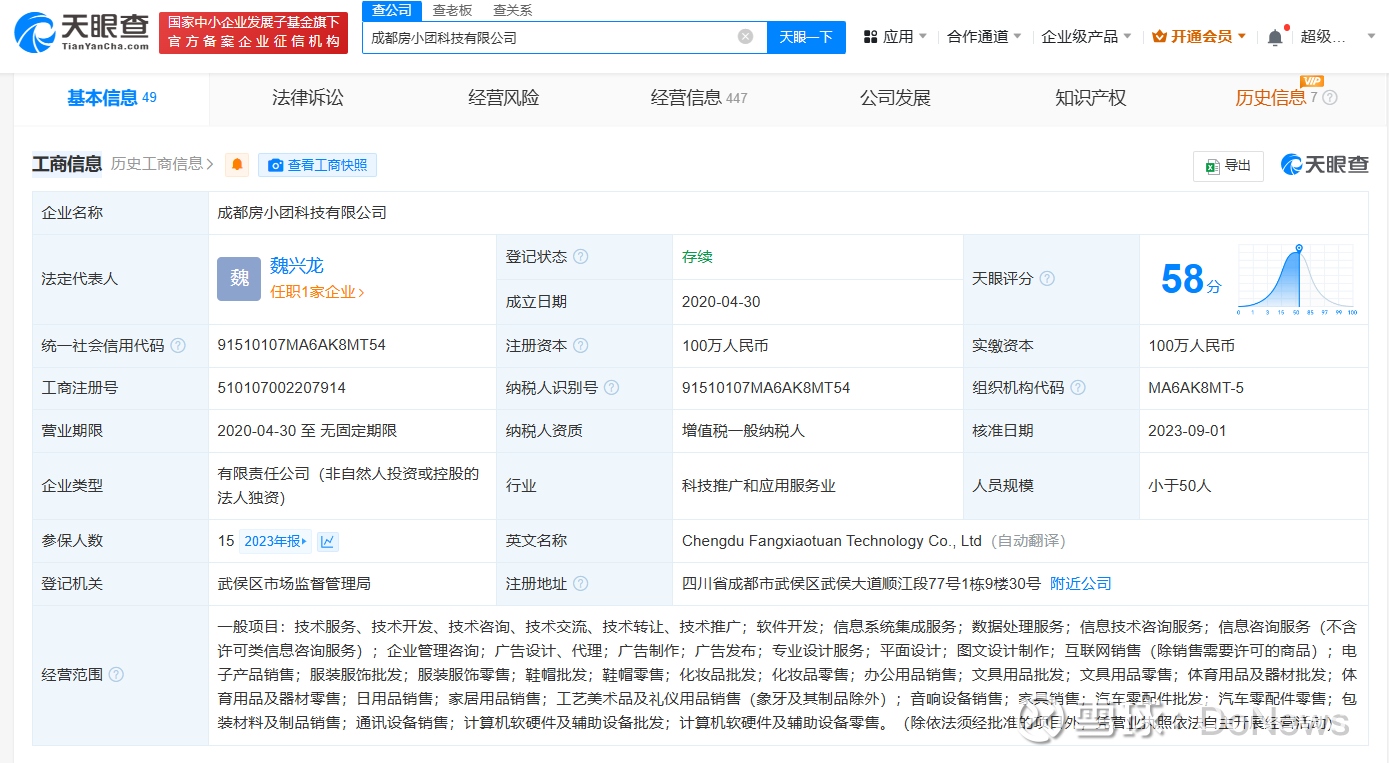Viewport: 1389px width, 763px height.
Task: Expand the 应用 dropdown menu
Action: click(x=895, y=37)
